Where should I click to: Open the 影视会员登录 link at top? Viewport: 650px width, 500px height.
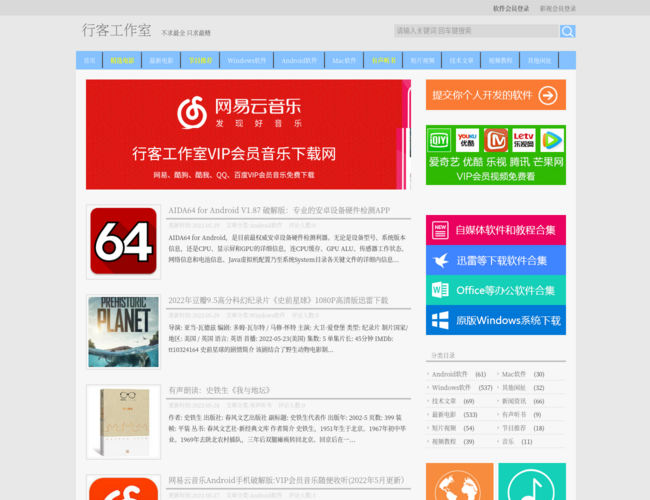tap(558, 8)
